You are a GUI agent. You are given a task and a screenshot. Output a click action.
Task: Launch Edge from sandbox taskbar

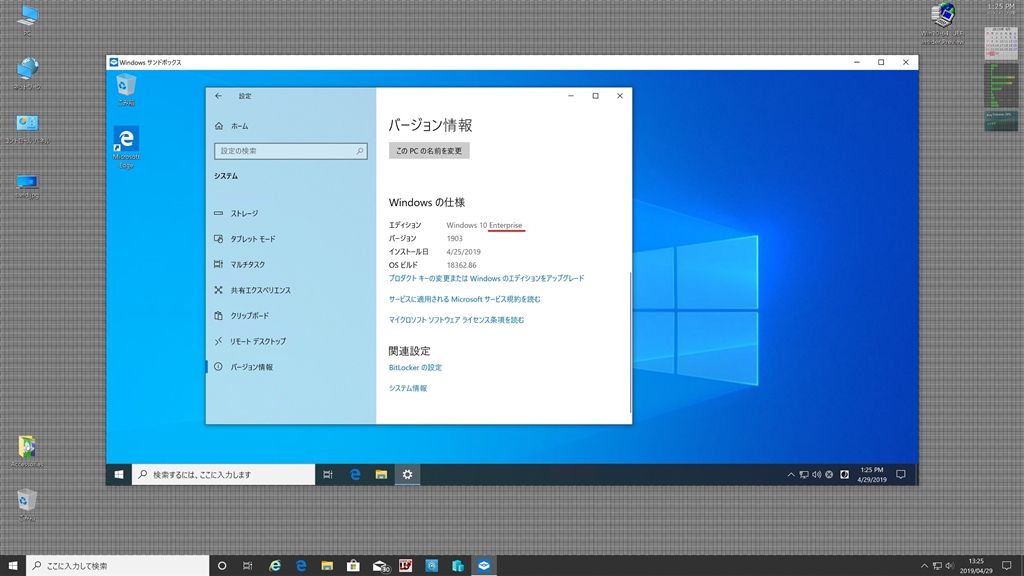(x=355, y=475)
